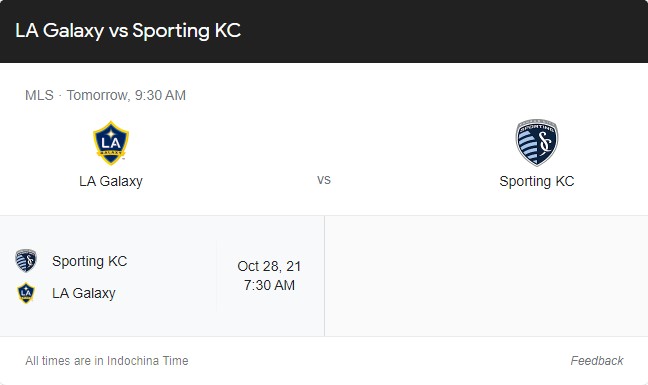
Task: Select the LA Galaxy team name under crest
Action: (x=111, y=181)
